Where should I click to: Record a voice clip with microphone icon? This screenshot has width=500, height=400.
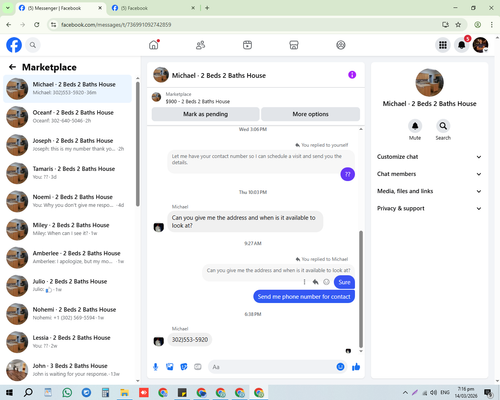(x=155, y=367)
